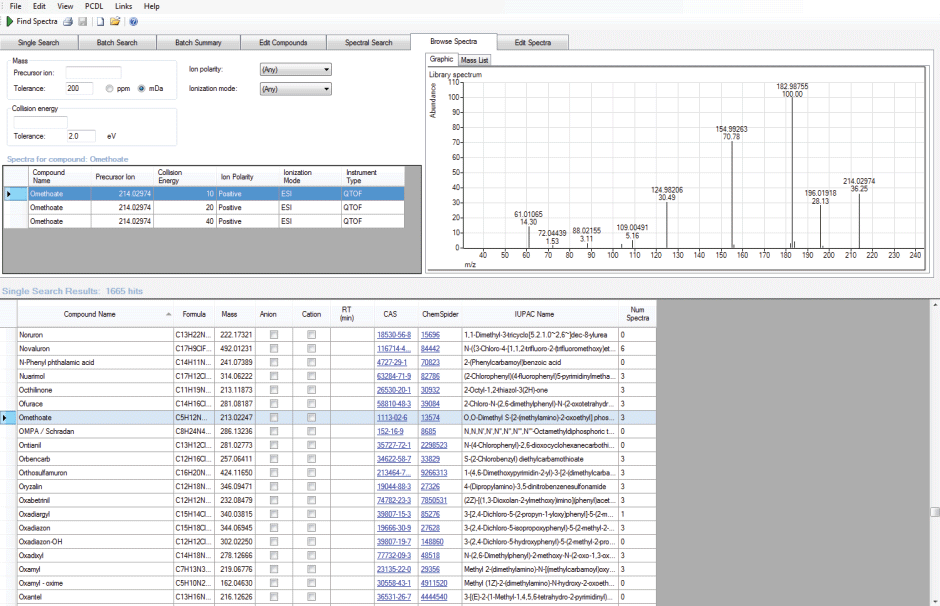Switch to the Mass List tab
Image resolution: width=940 pixels, height=606 pixels.
(x=474, y=61)
